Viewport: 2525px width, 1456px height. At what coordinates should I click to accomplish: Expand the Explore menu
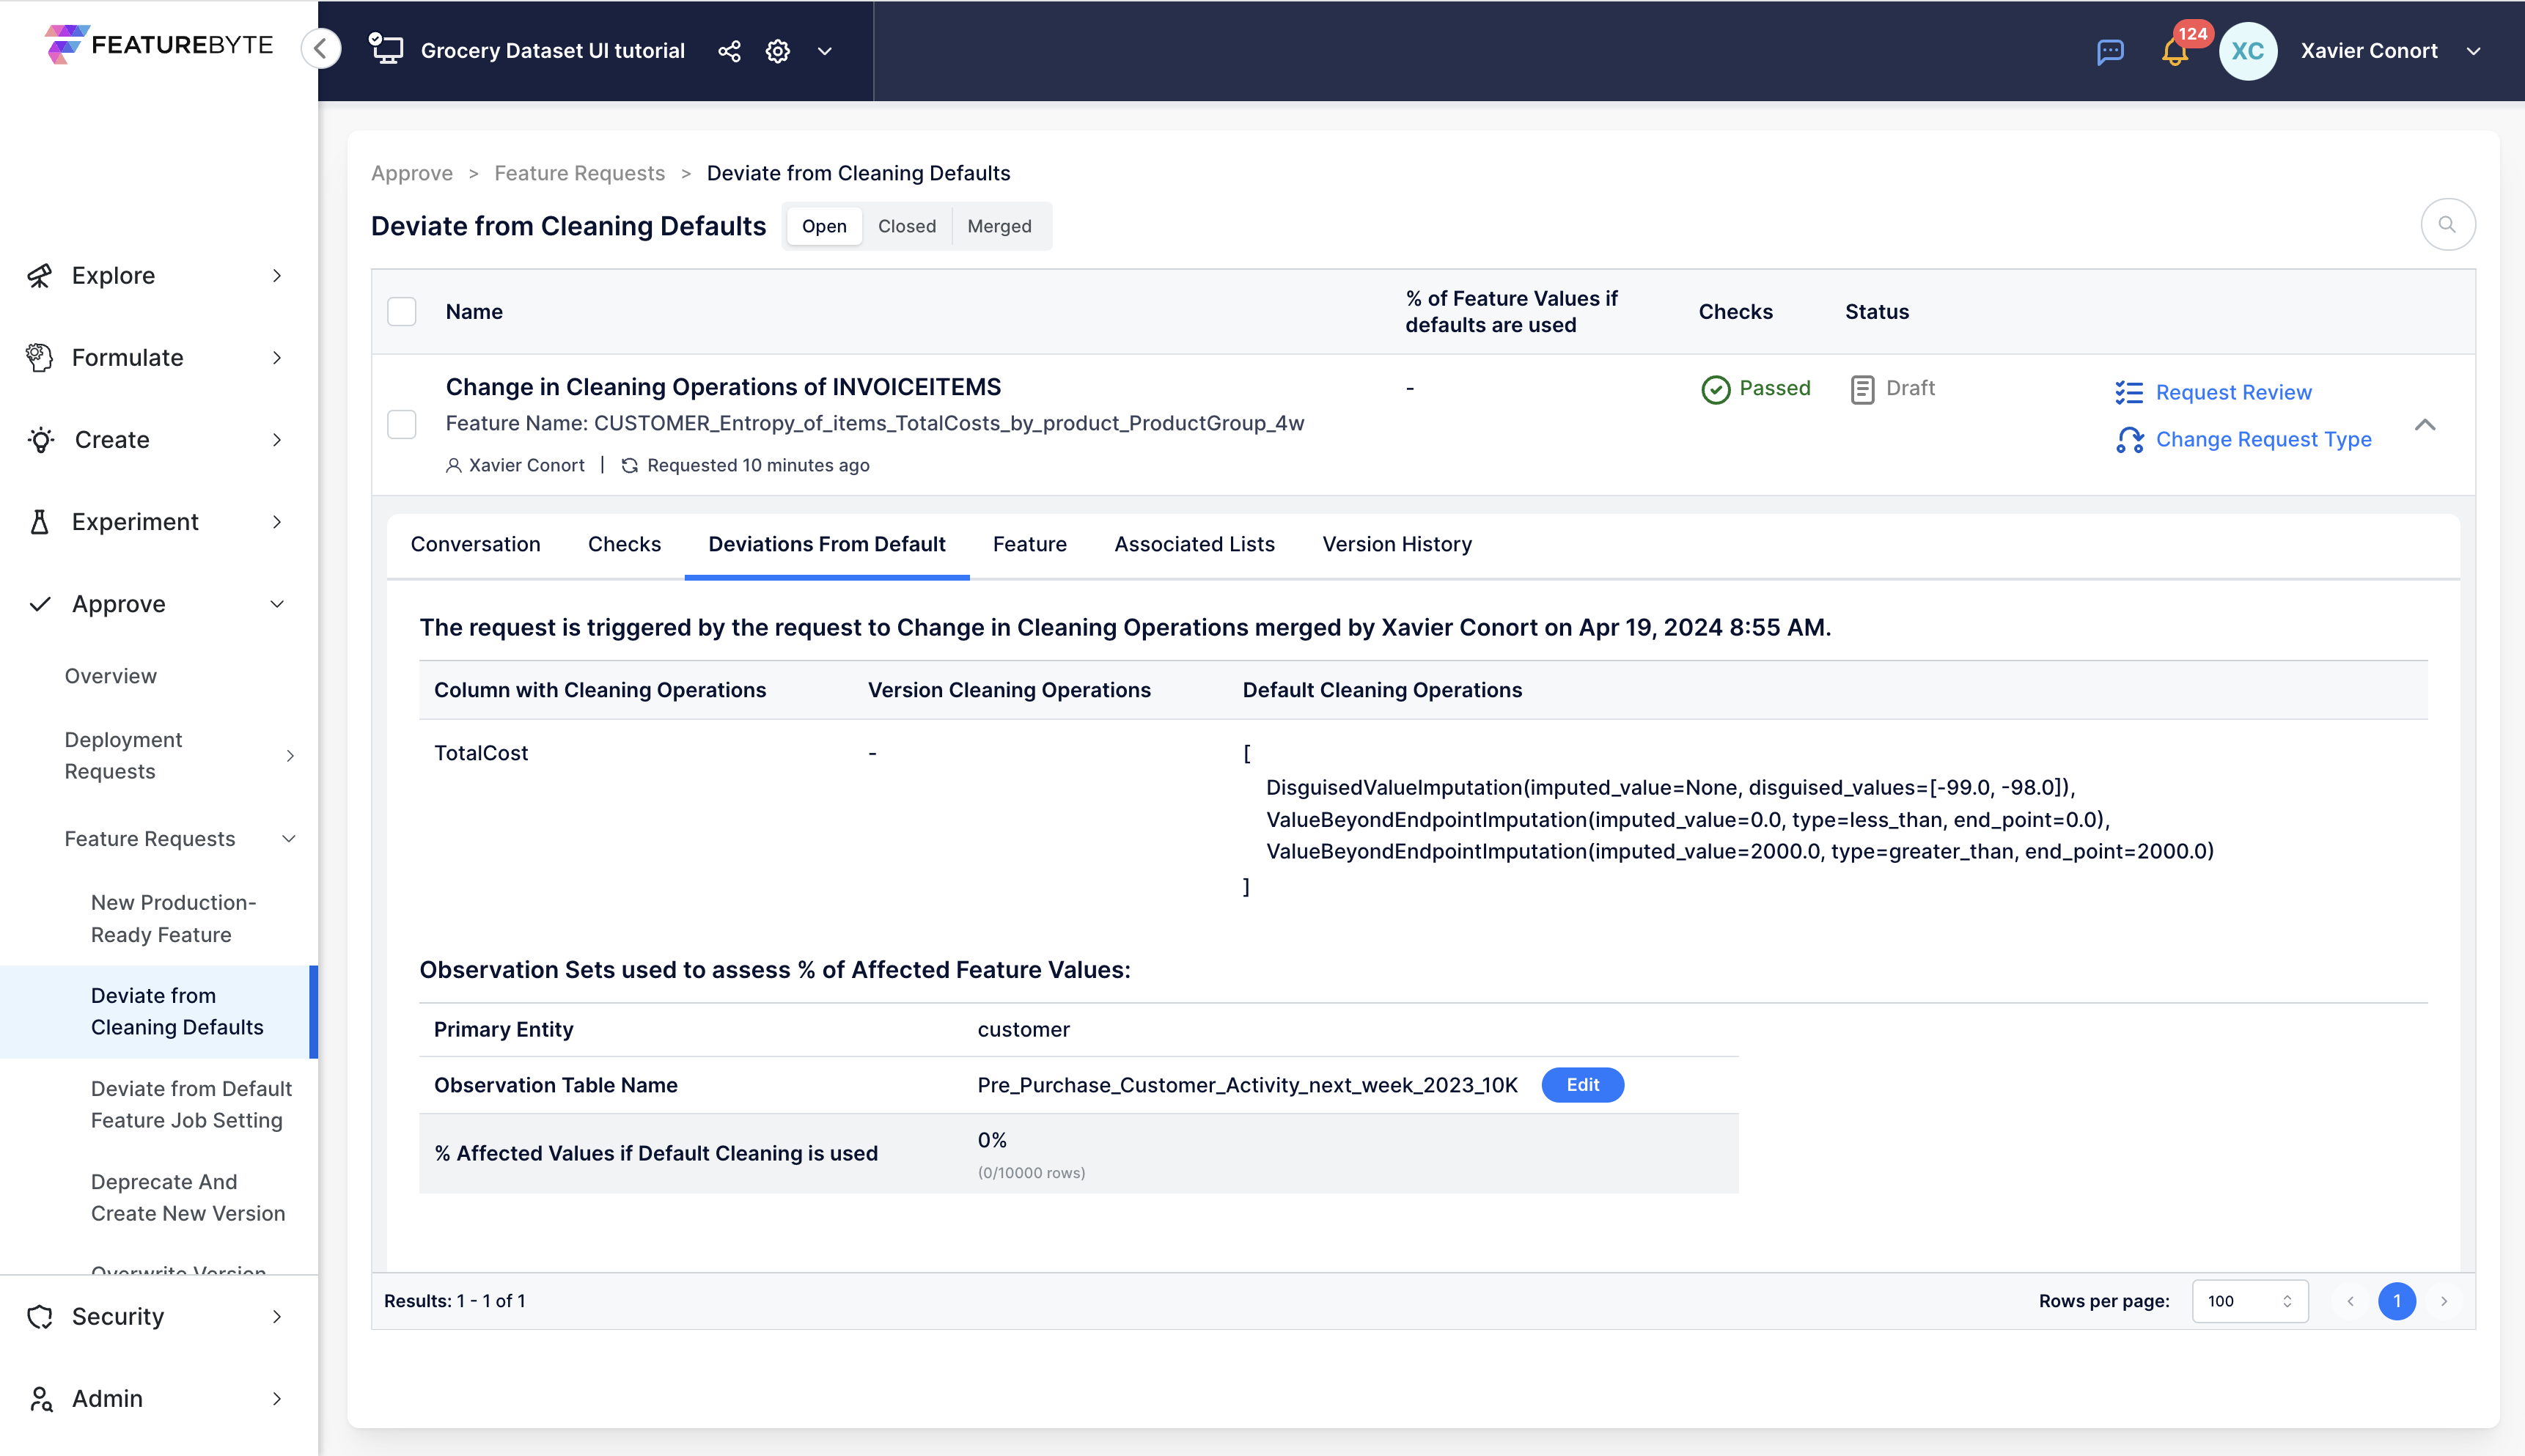click(x=277, y=276)
